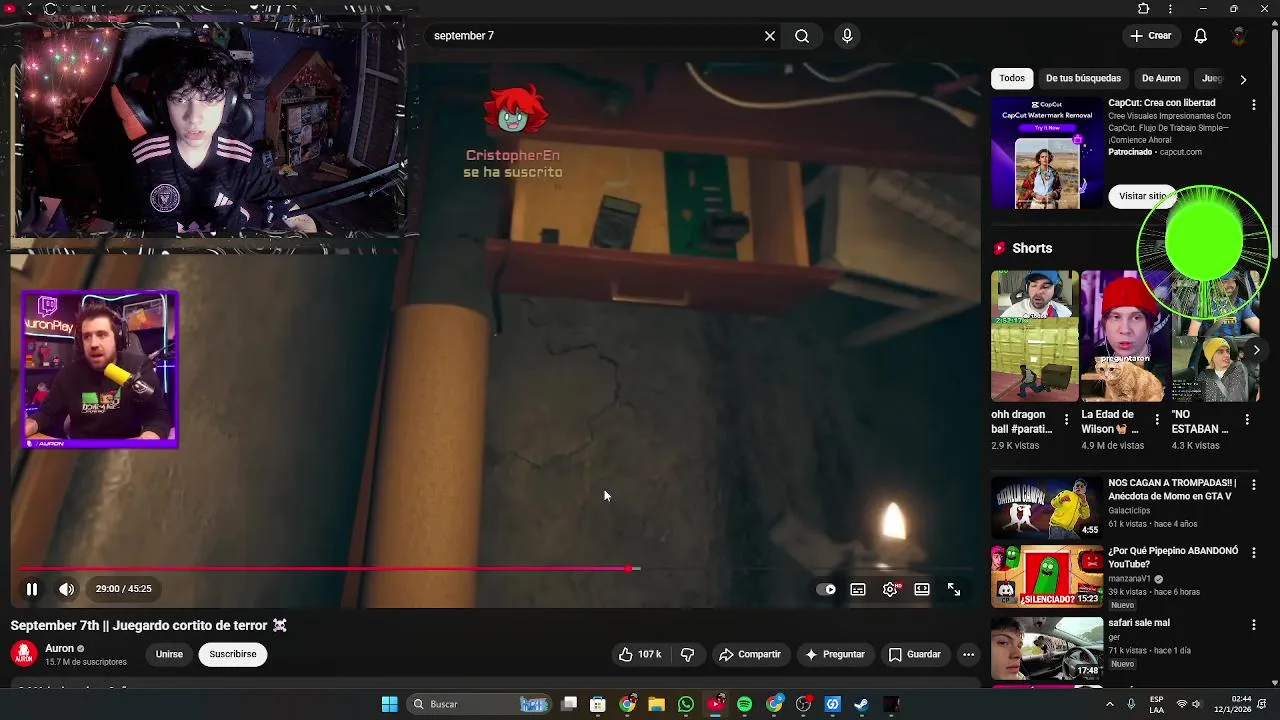Open the notifications bell
This screenshot has height=720, width=1280.
click(x=1201, y=36)
